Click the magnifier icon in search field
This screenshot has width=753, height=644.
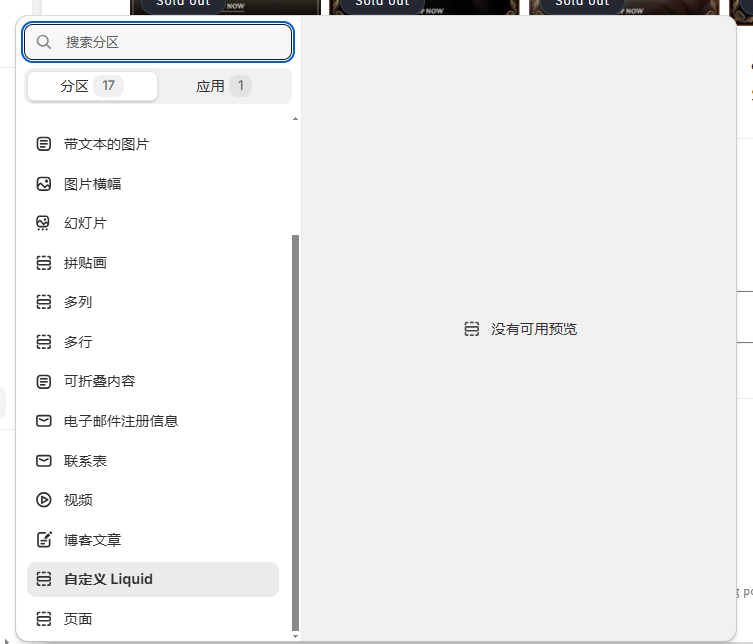click(x=44, y=42)
